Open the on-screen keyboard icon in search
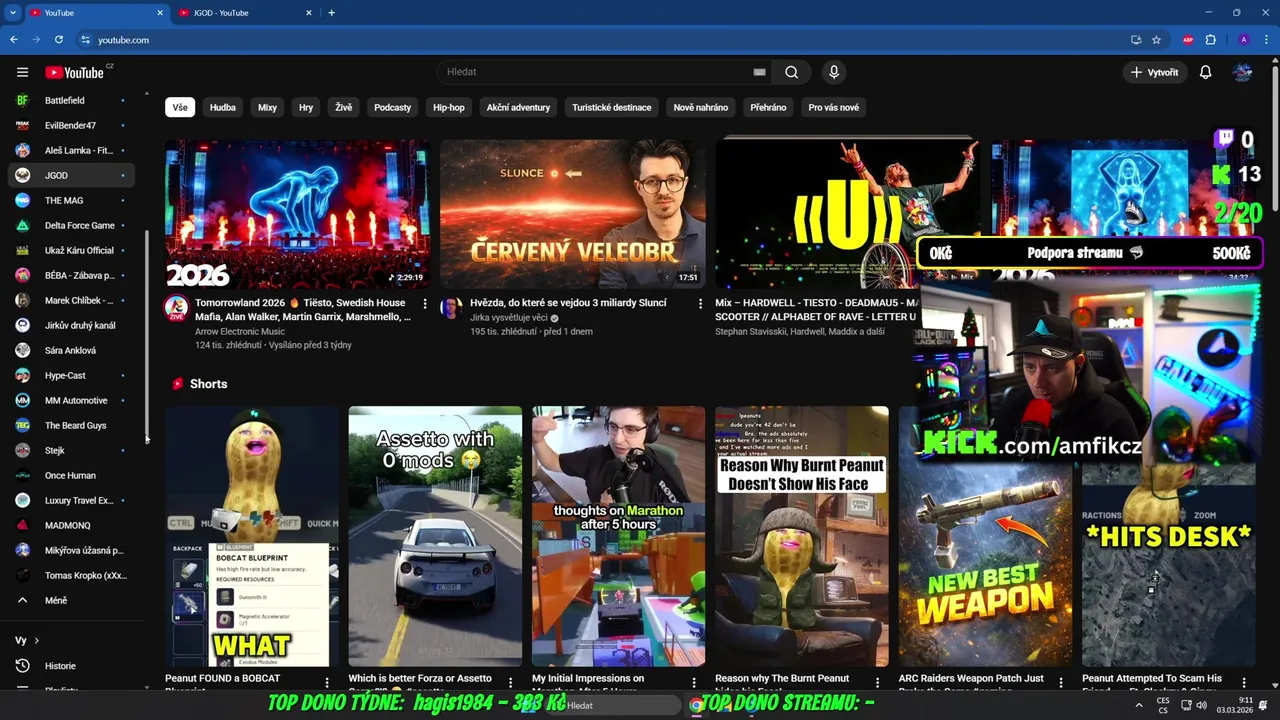Screen dimensions: 1280x720 pyautogui.click(x=759, y=72)
